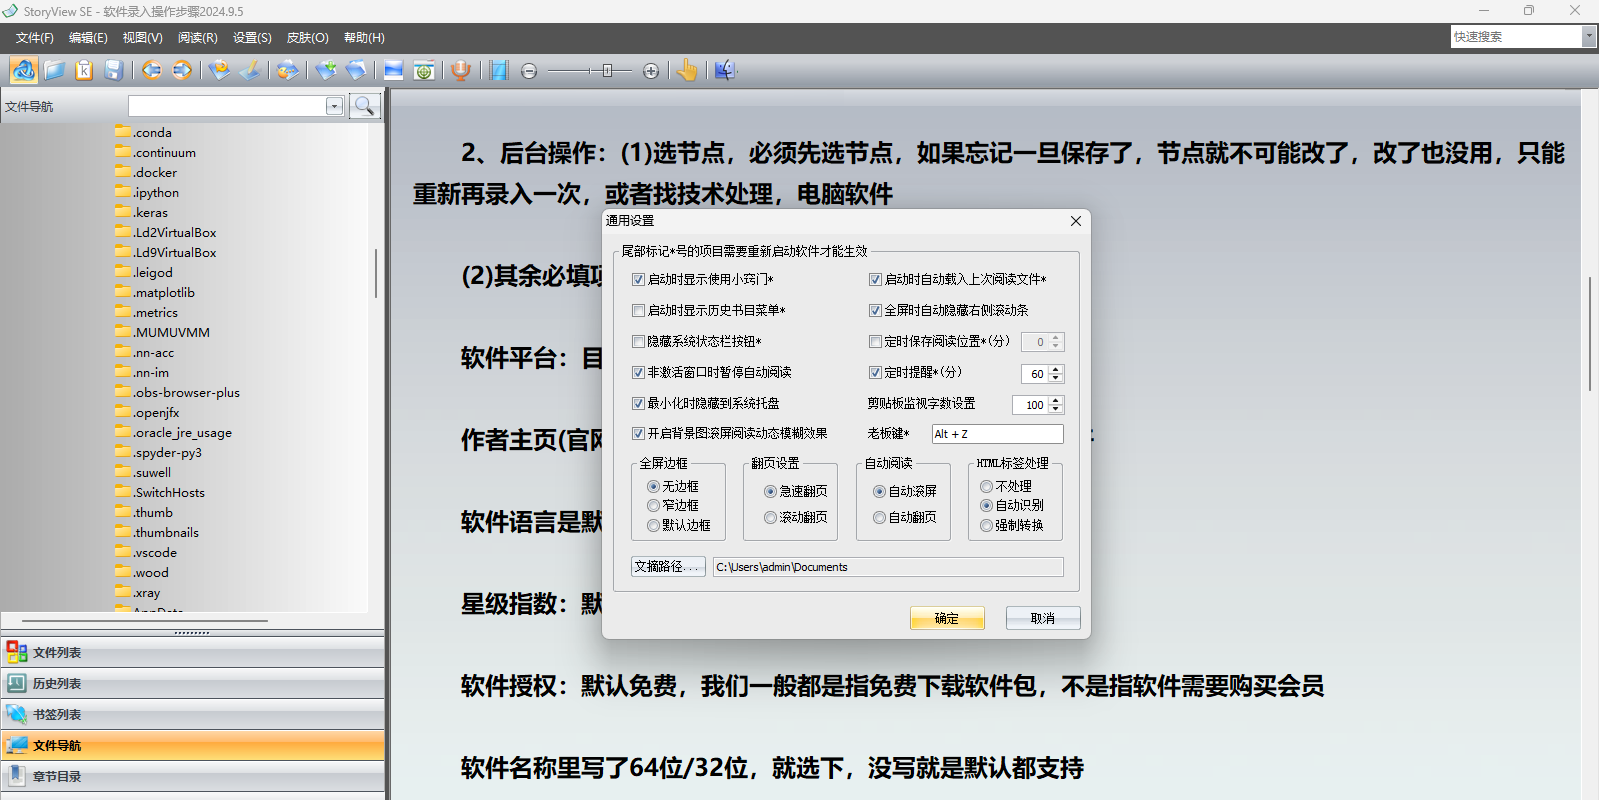1599x800 pixels.
Task: Confirm settings with 确定 button
Action: [947, 618]
